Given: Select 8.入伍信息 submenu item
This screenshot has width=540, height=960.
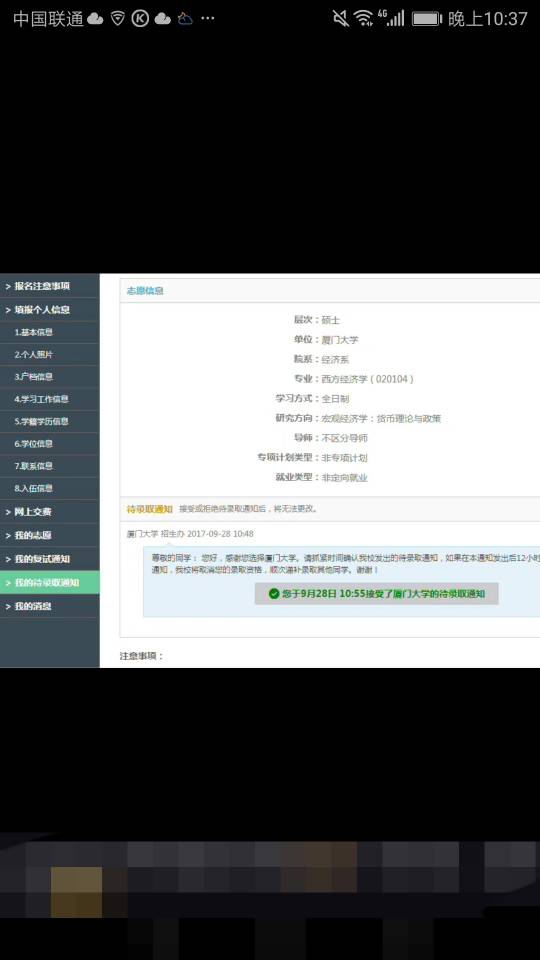Looking at the screenshot, I should 50,488.
